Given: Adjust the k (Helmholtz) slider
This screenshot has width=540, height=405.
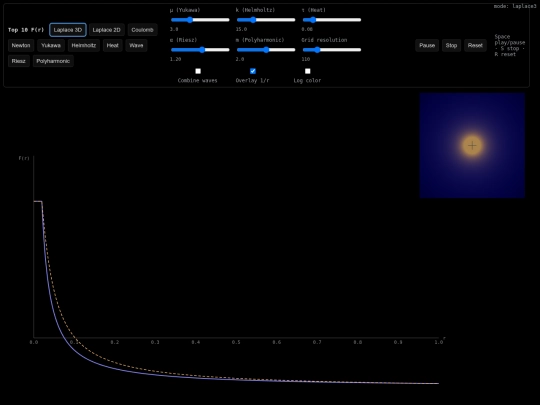Looking at the screenshot, I should coord(266,20).
